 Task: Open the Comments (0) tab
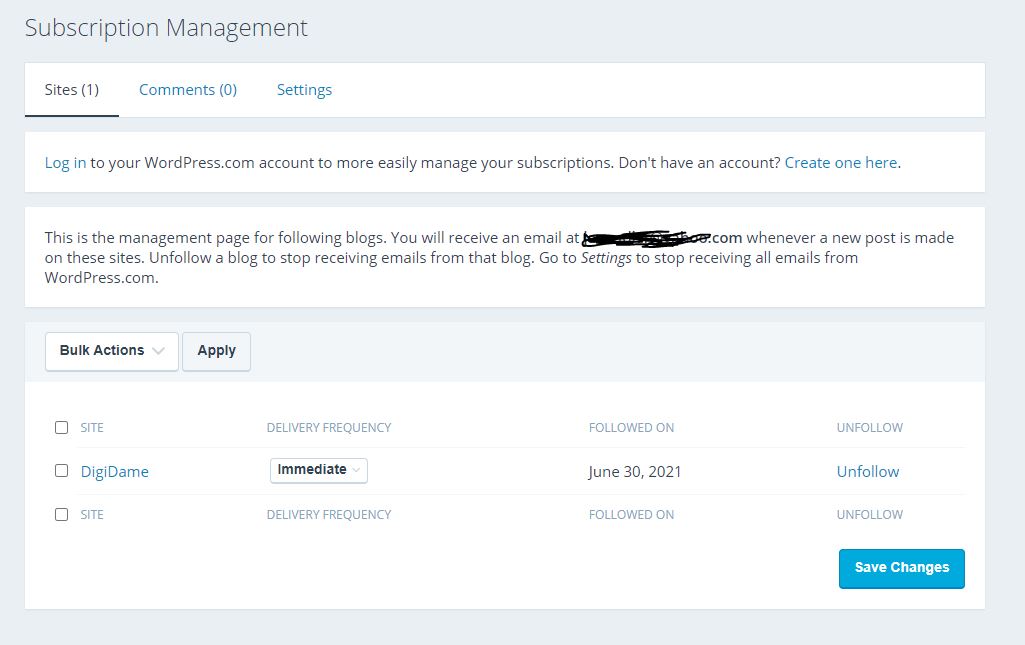[188, 90]
